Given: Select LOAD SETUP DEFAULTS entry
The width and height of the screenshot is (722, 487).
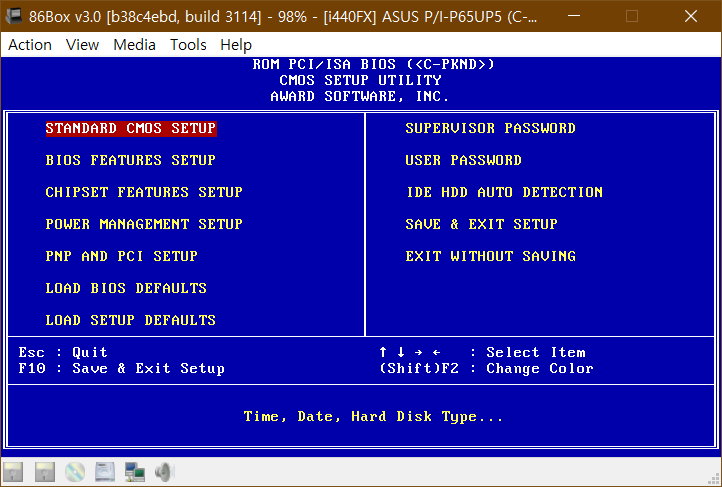Looking at the screenshot, I should (131, 320).
